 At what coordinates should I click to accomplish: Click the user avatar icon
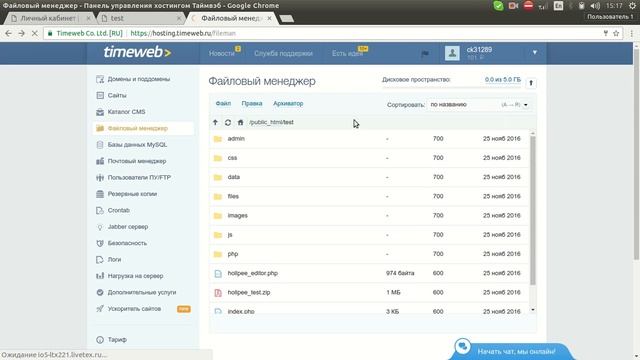pyautogui.click(x=452, y=53)
